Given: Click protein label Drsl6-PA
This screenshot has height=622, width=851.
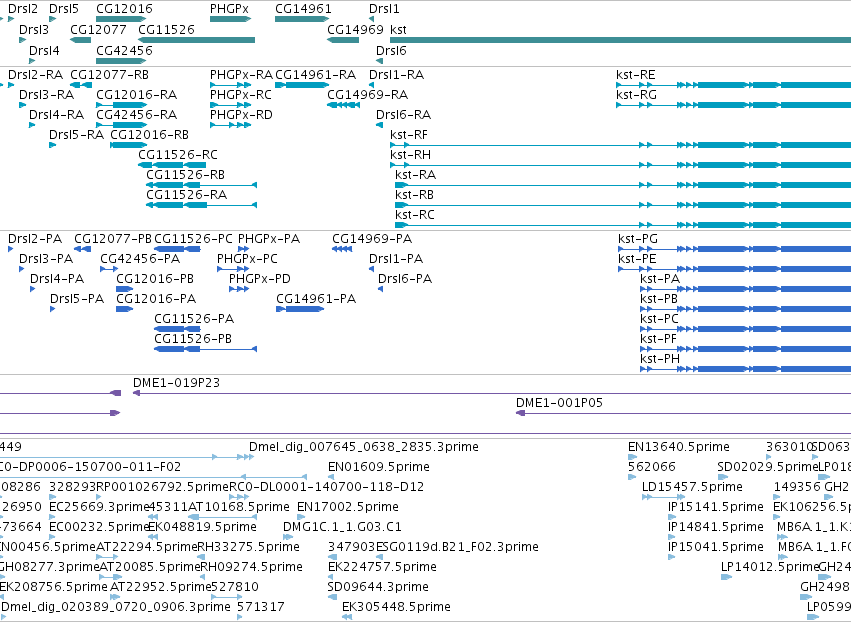Looking at the screenshot, I should [405, 279].
